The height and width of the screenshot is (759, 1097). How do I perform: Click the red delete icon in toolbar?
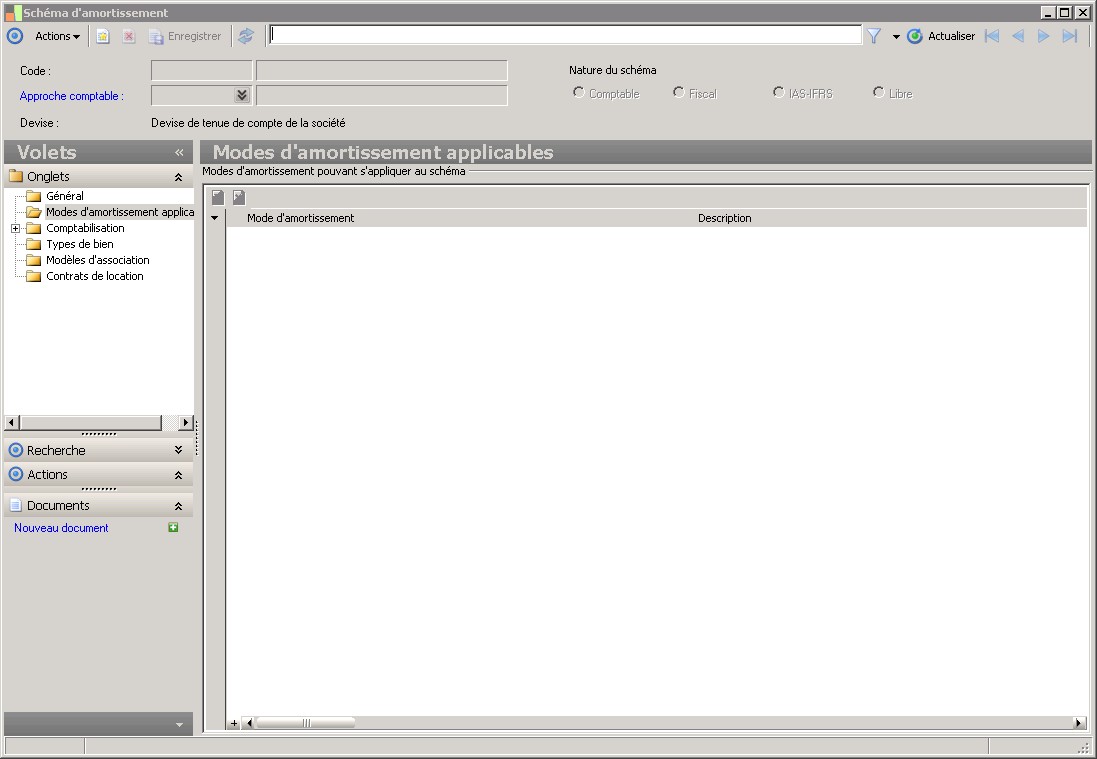pos(129,36)
